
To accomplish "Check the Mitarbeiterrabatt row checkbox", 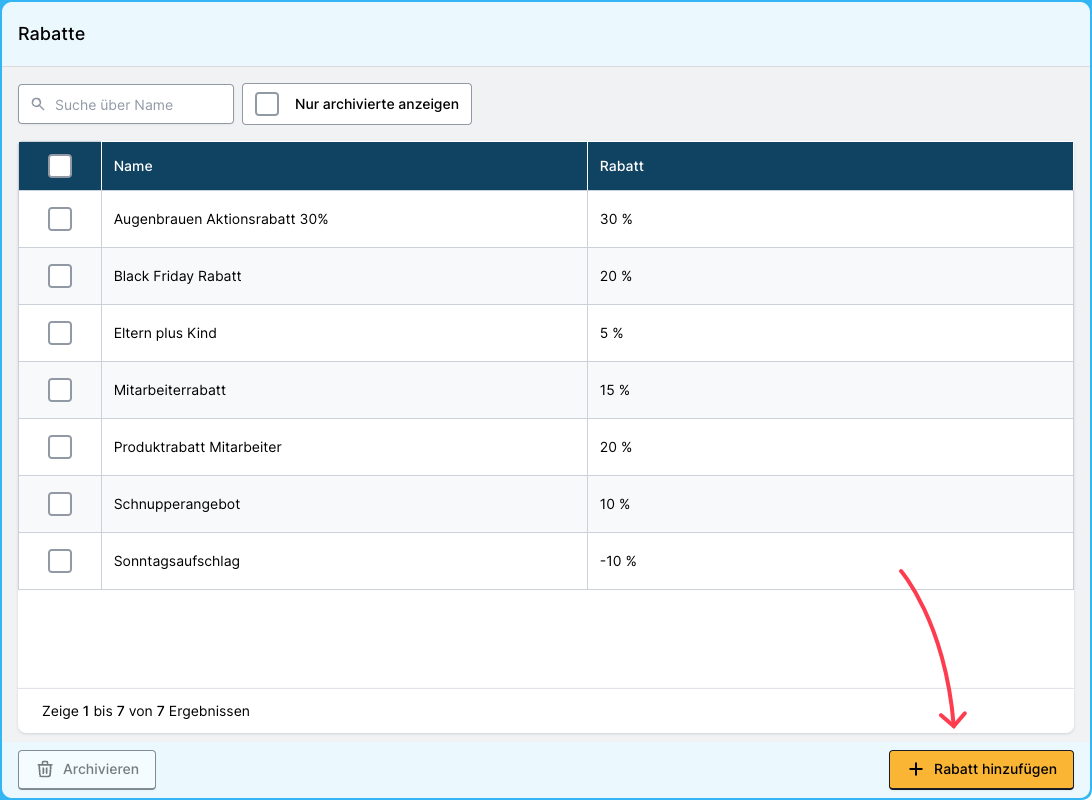I will coord(60,390).
